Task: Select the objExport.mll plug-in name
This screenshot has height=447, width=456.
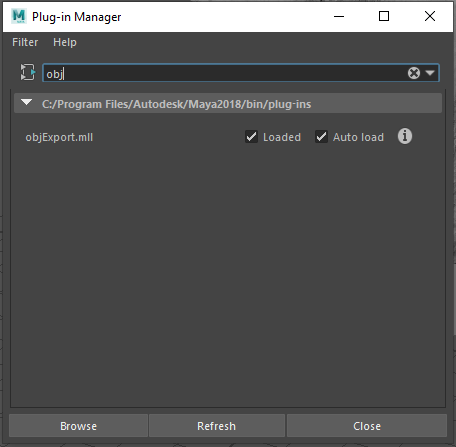Action: [x=59, y=137]
